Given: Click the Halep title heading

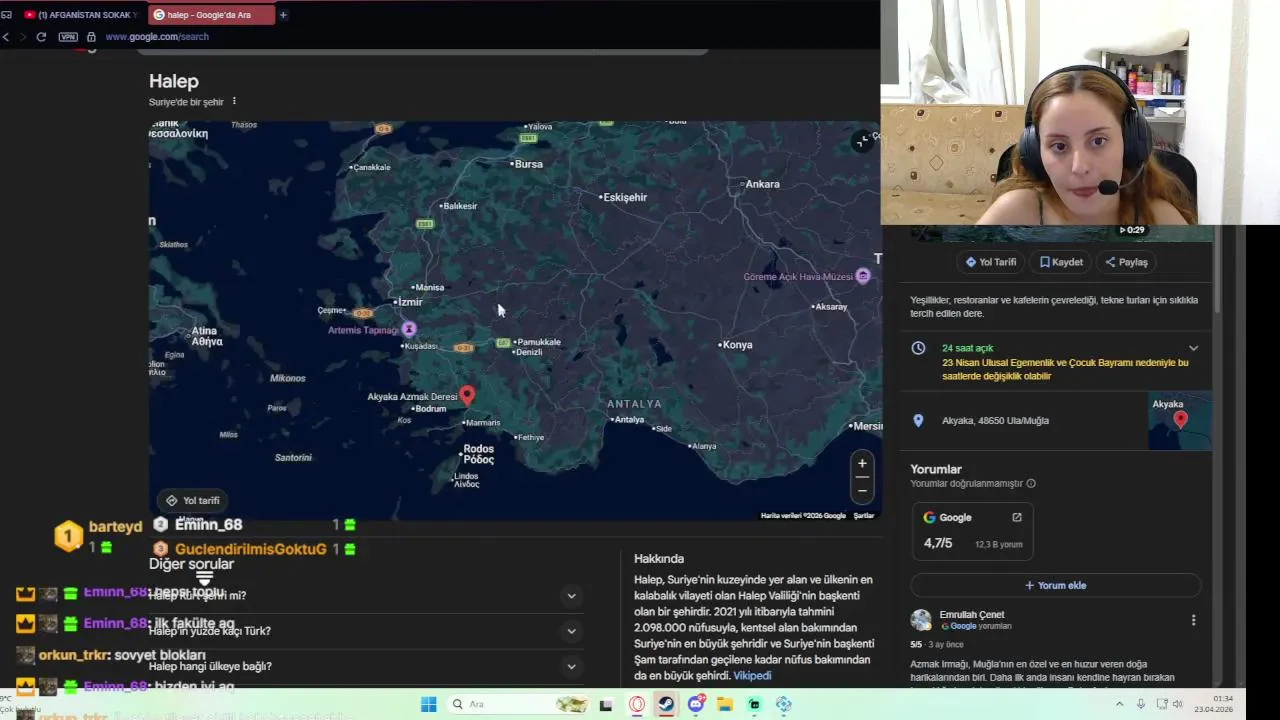Looking at the screenshot, I should pyautogui.click(x=174, y=81).
